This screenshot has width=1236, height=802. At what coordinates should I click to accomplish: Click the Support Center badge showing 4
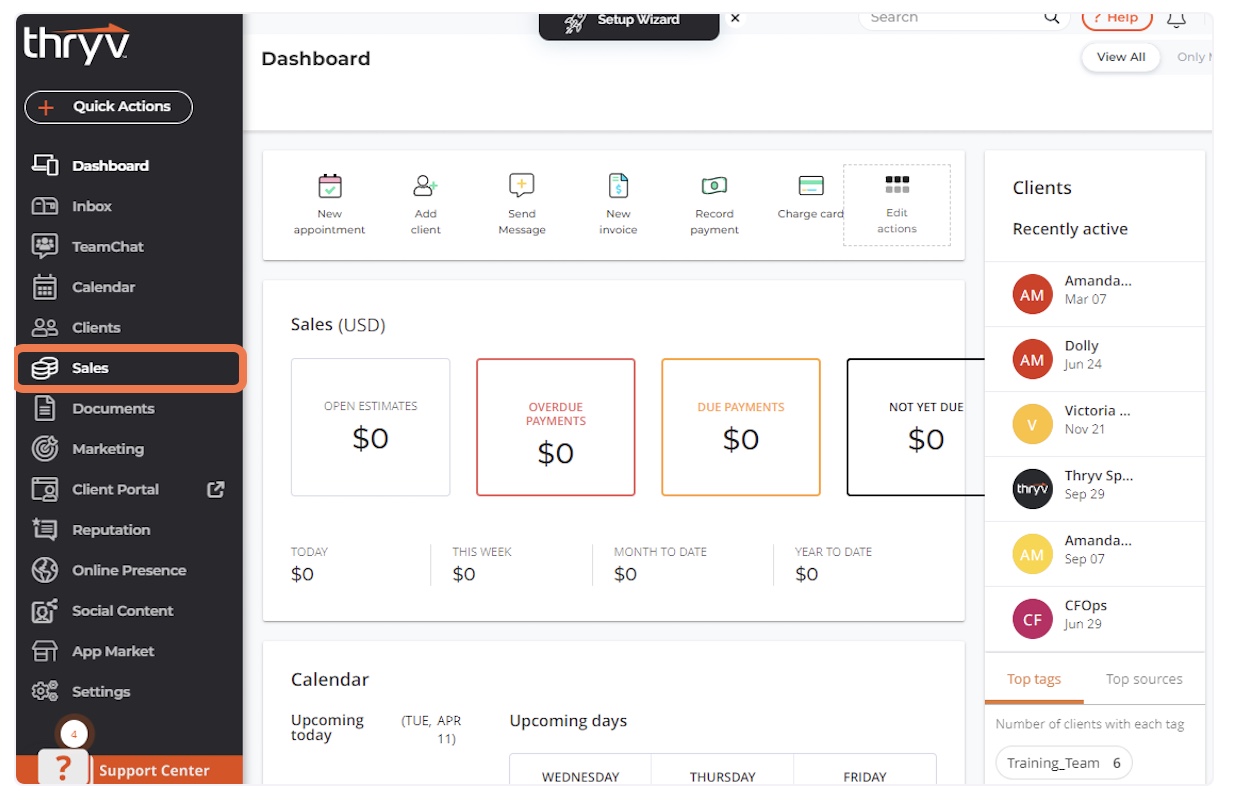(73, 734)
